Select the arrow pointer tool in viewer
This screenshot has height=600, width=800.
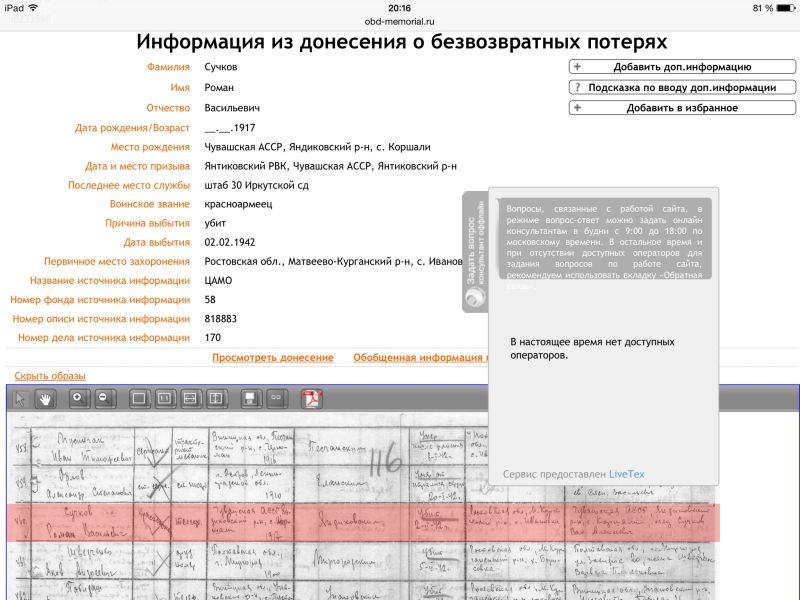tap(18, 398)
